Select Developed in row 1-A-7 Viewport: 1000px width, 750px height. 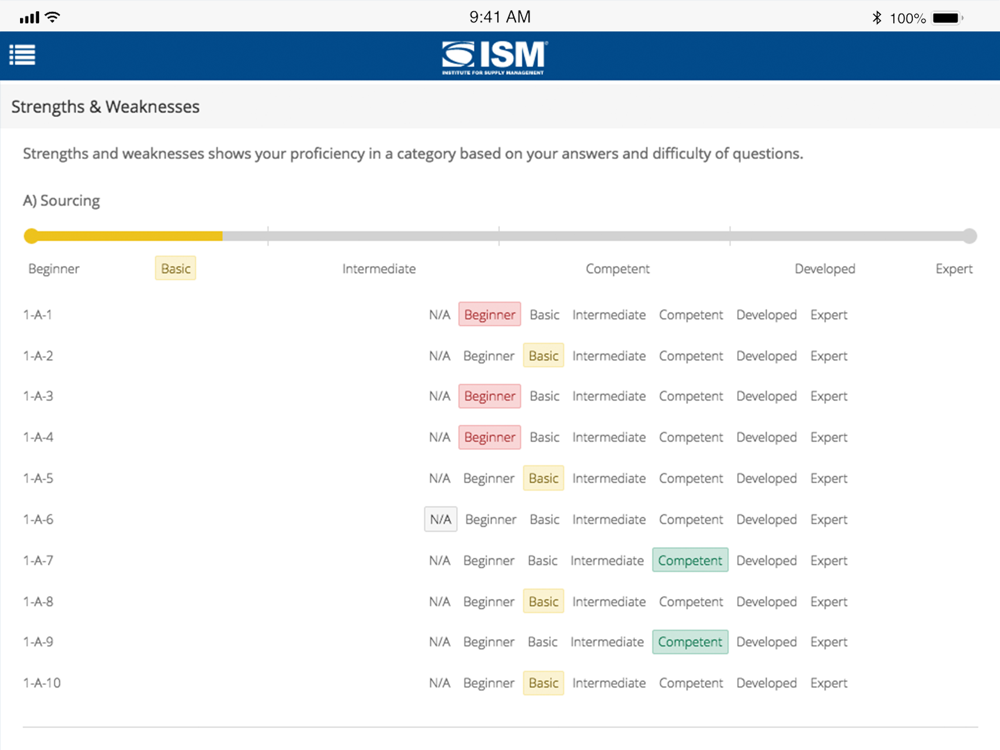point(767,560)
